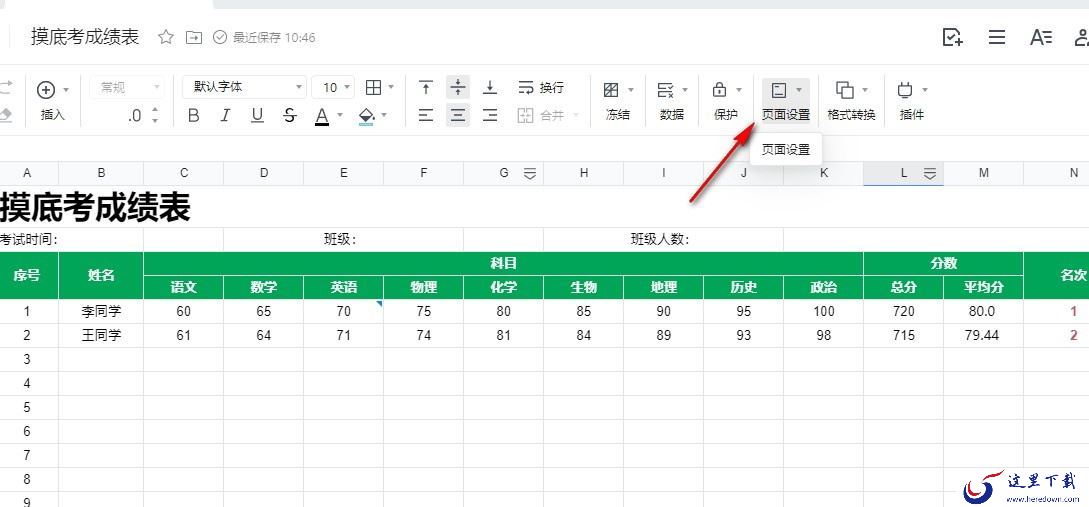Expand the borders dropdown arrow
Screen dimensions: 1089x507
[x=391, y=88]
